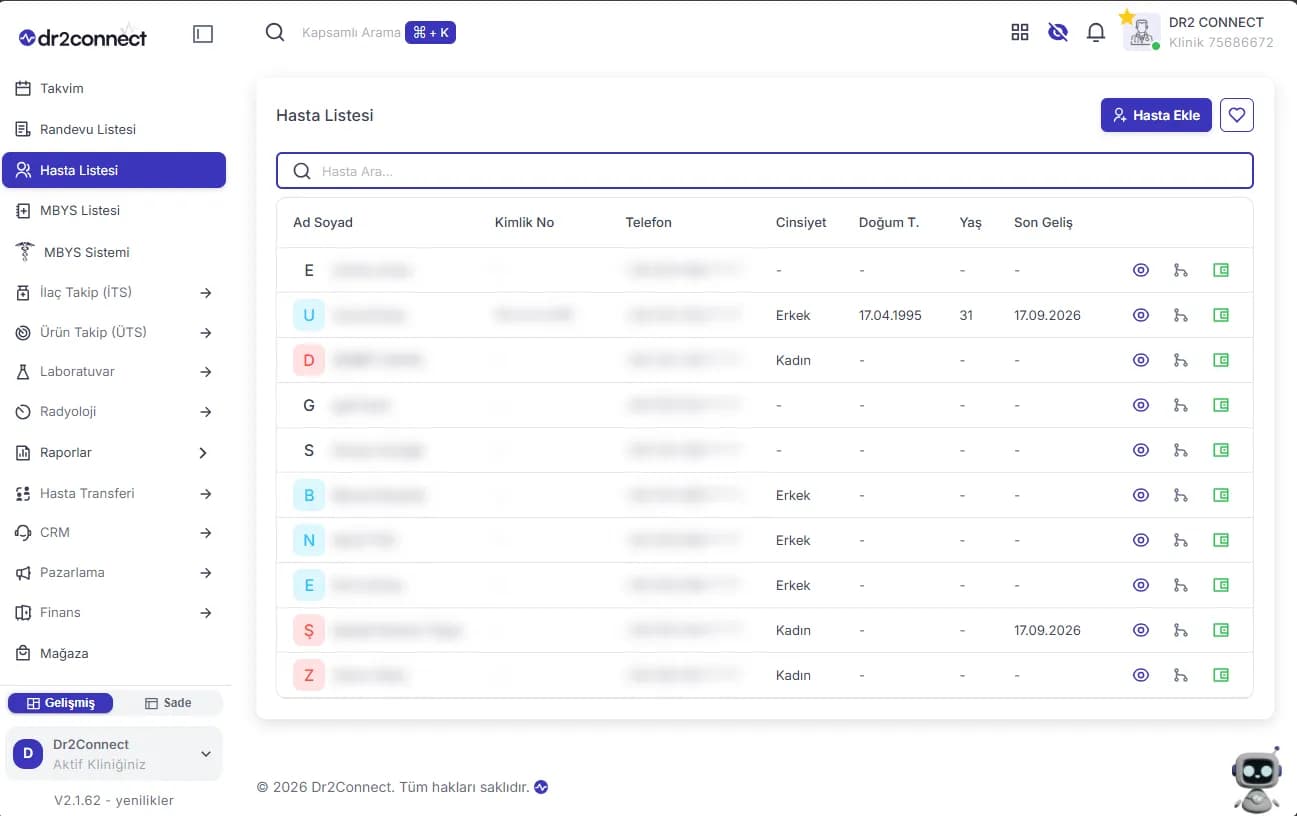Open the notifications bell

[1096, 33]
